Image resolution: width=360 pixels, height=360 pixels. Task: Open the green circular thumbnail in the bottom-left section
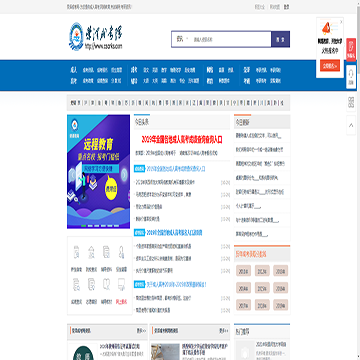coord(83,352)
